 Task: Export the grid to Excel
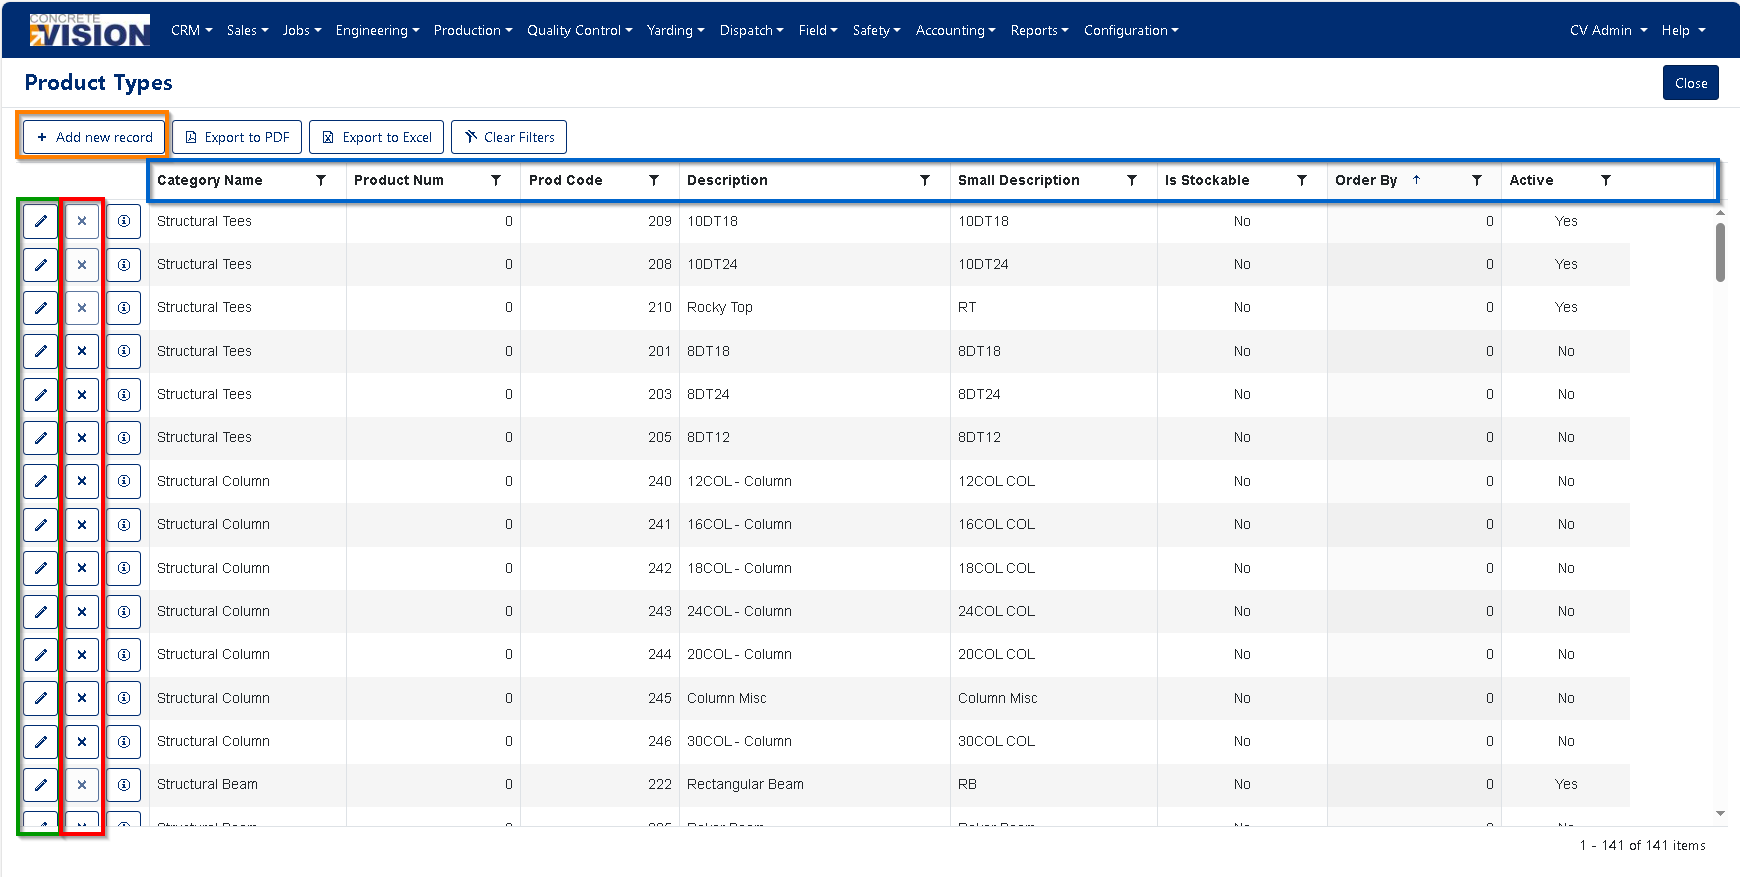[x=377, y=137]
